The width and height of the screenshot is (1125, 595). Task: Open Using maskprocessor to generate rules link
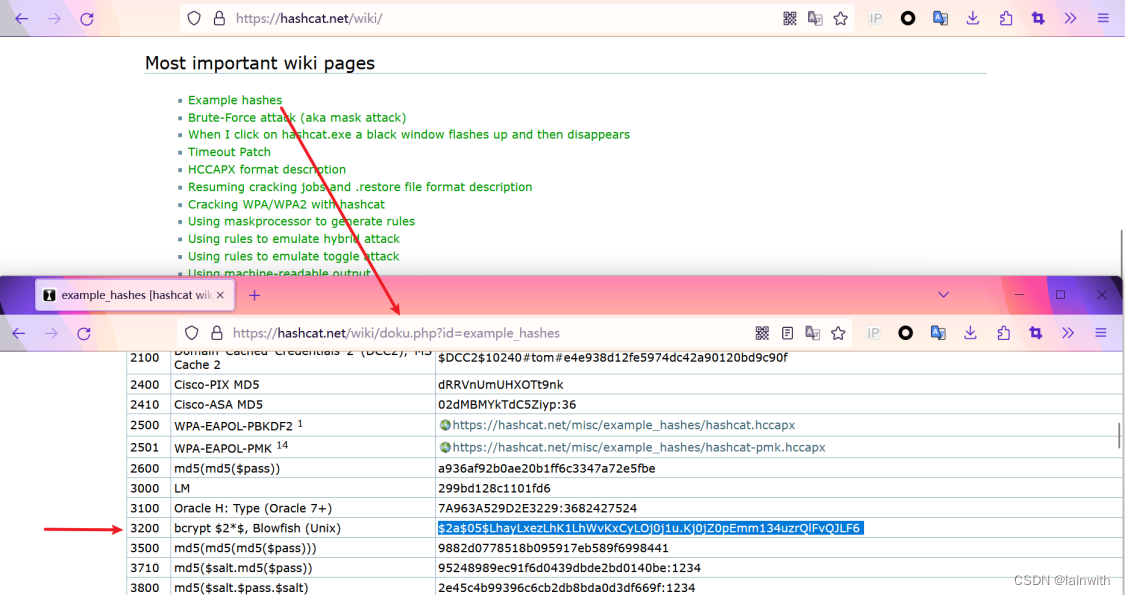301,222
